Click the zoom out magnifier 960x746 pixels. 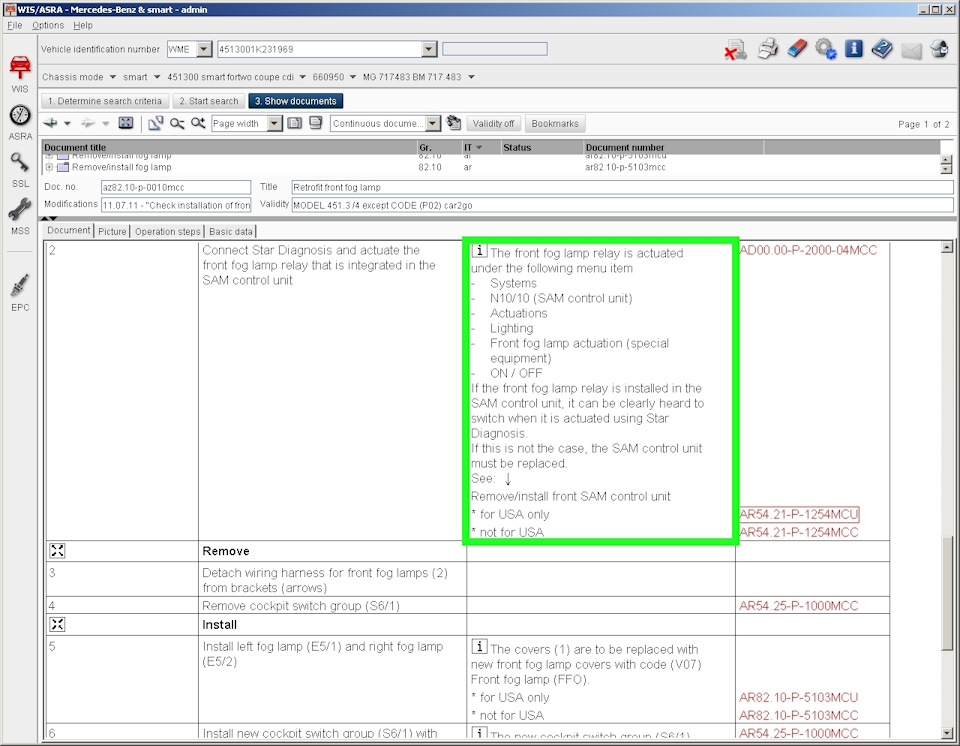click(x=176, y=124)
